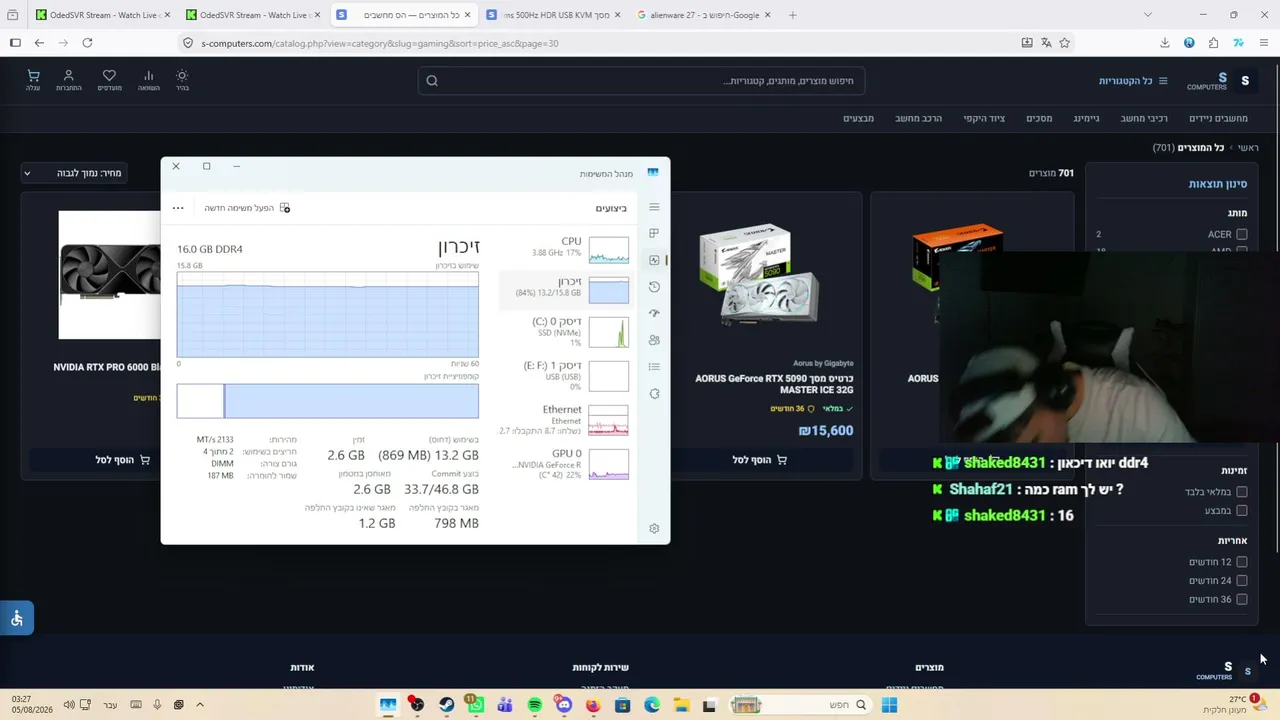Reload the current browser page
The width and height of the screenshot is (1280, 720).
pos(87,43)
